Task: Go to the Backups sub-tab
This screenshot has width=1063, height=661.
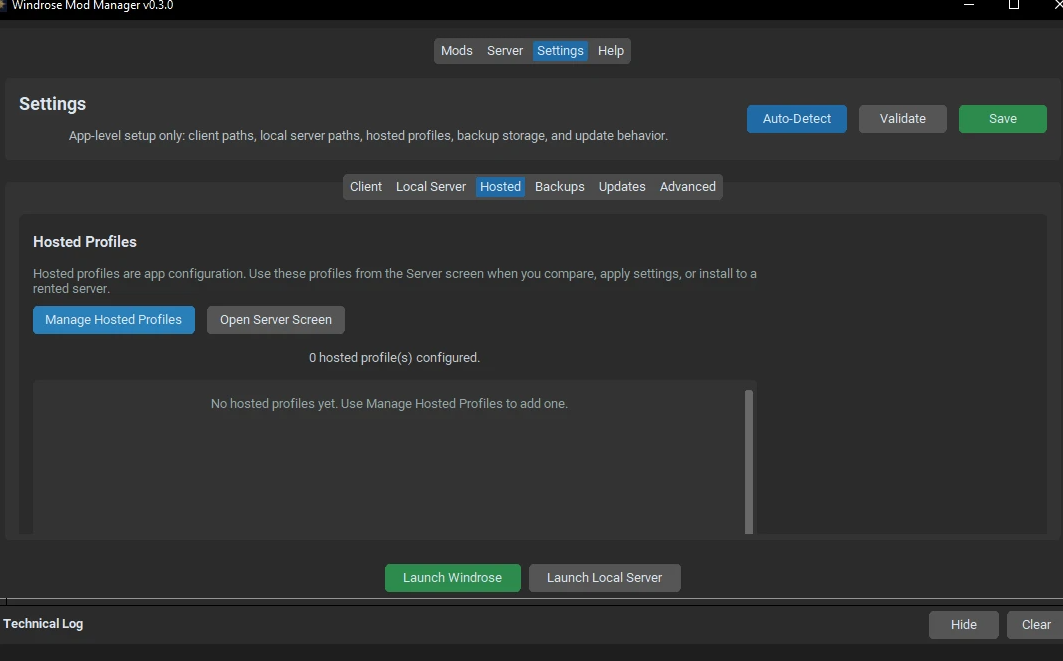Action: click(x=560, y=187)
